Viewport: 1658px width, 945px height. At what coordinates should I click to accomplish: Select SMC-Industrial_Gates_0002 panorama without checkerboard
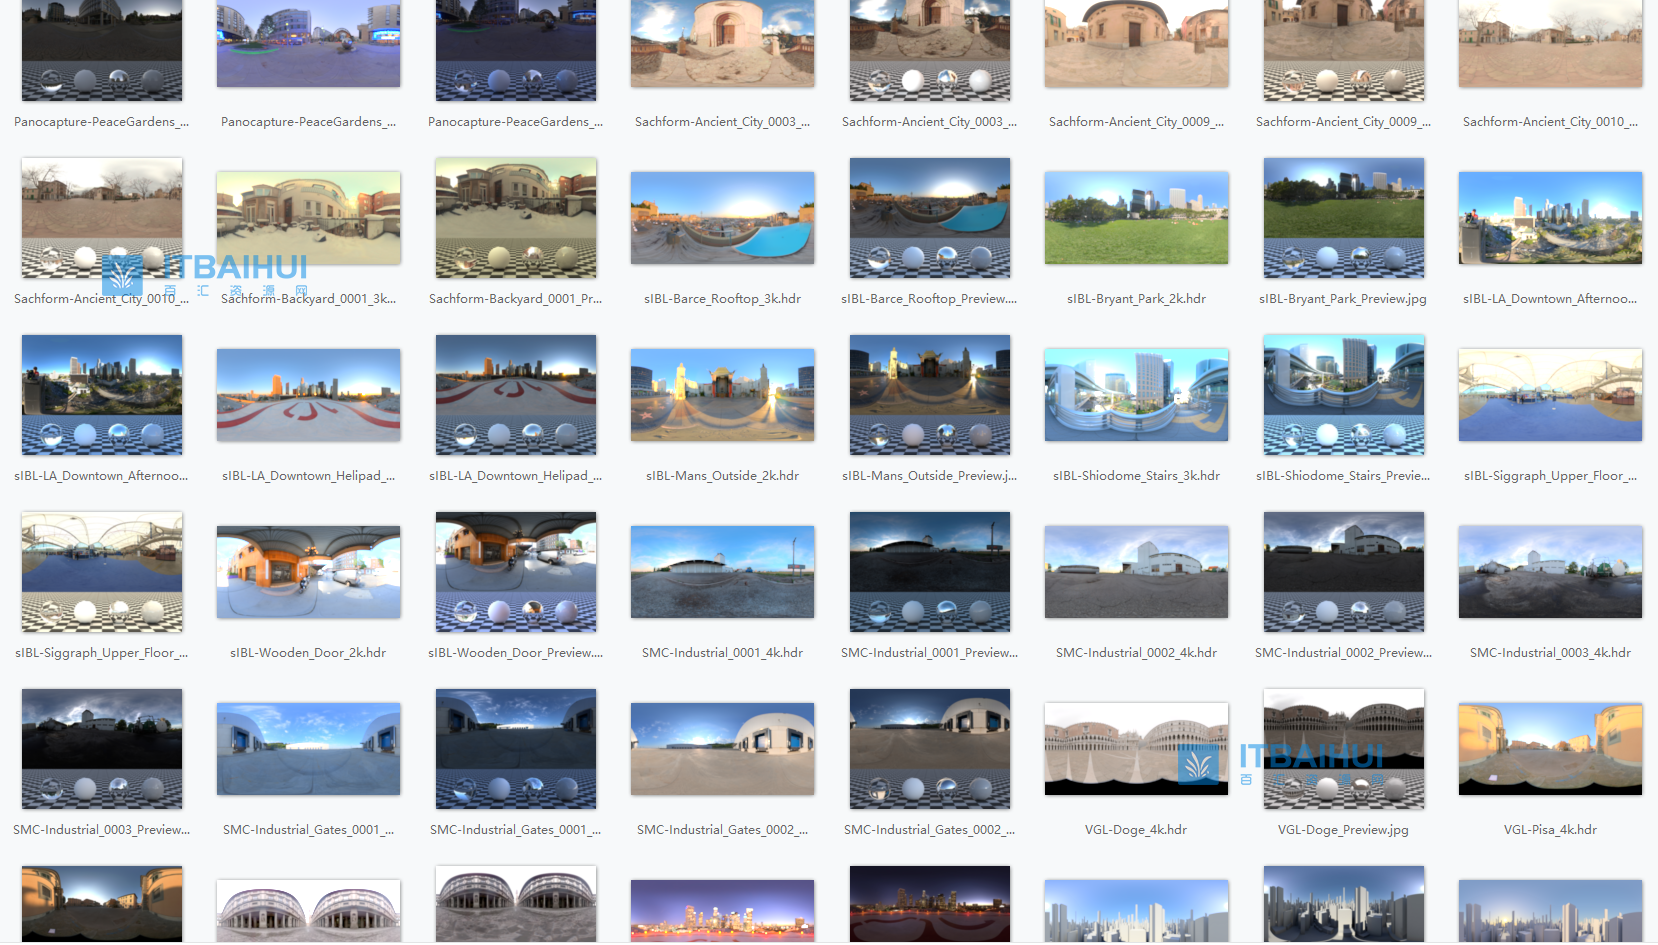point(722,749)
